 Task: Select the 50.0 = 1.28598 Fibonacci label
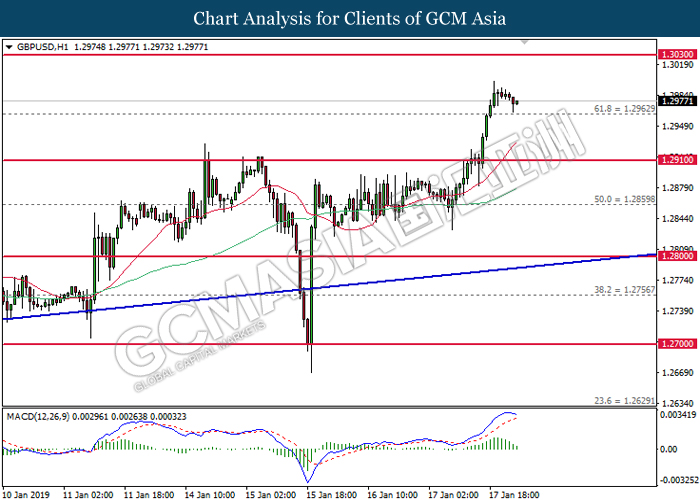point(624,200)
